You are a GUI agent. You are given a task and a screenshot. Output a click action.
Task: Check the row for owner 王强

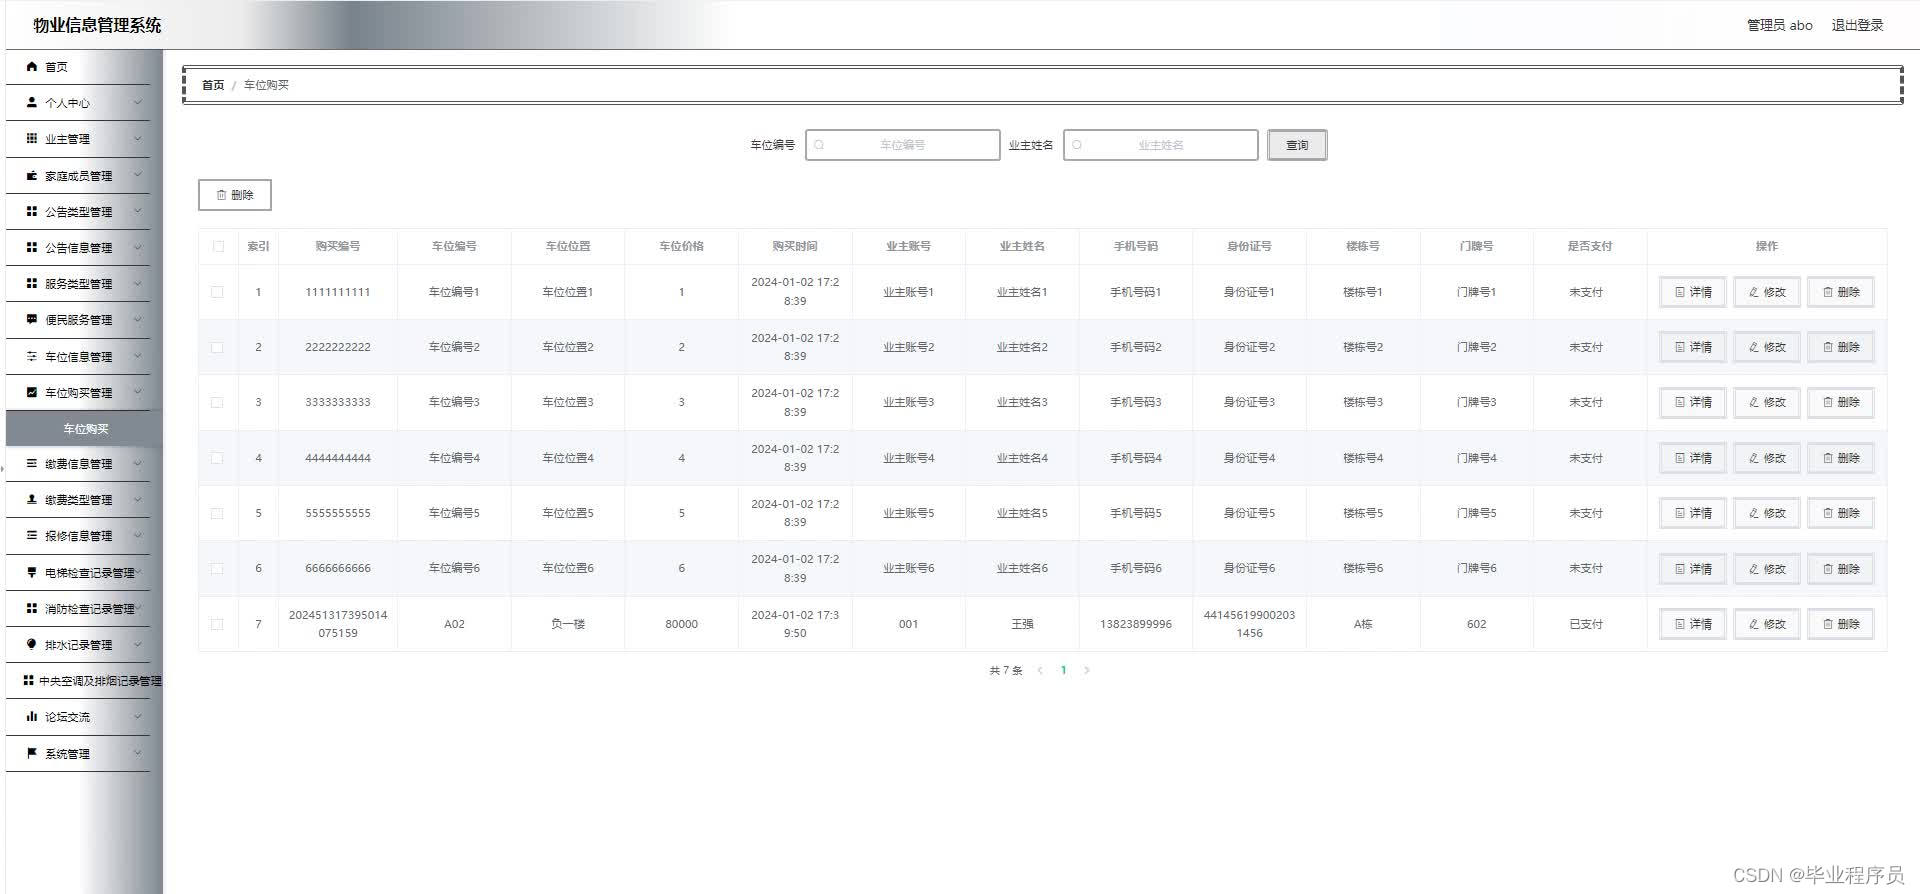pos(217,624)
